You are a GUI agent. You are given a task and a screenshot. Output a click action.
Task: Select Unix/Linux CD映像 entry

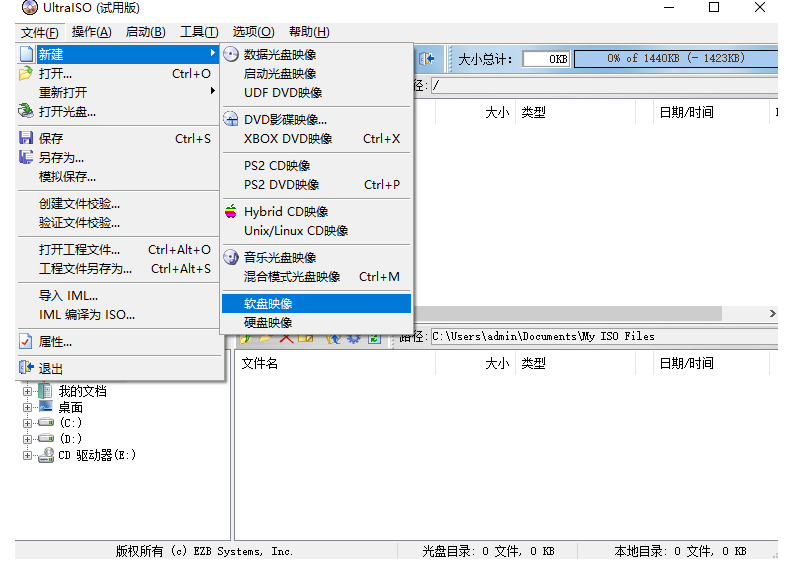point(316,231)
